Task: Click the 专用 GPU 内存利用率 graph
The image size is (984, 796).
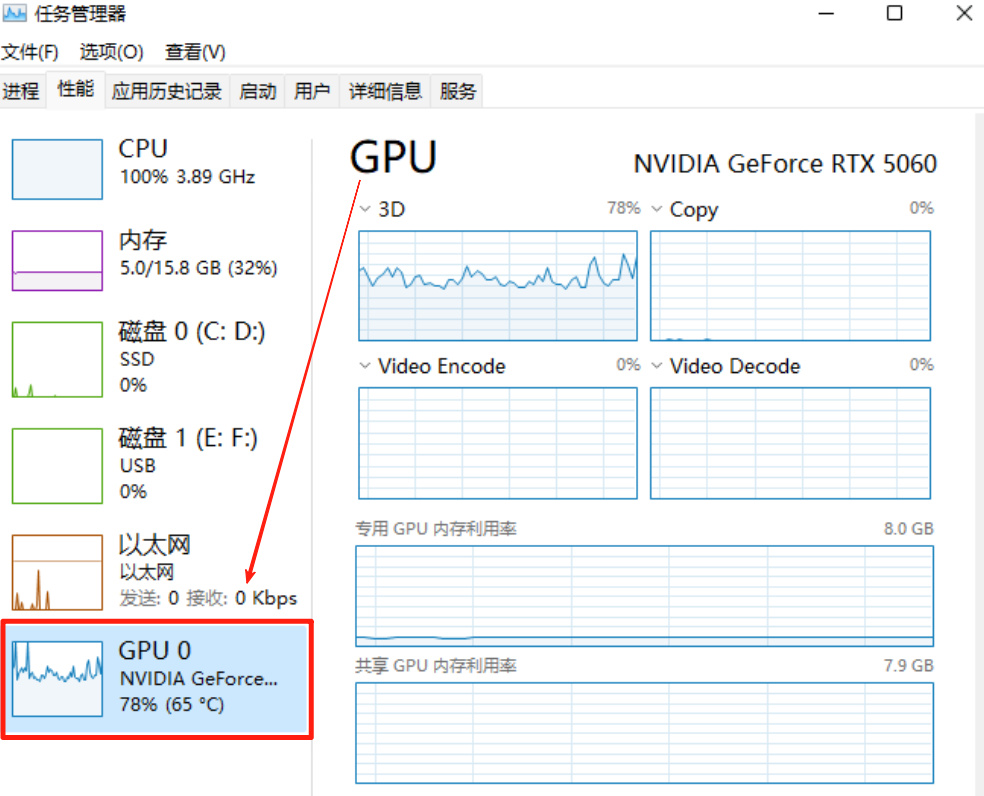Action: click(x=644, y=595)
